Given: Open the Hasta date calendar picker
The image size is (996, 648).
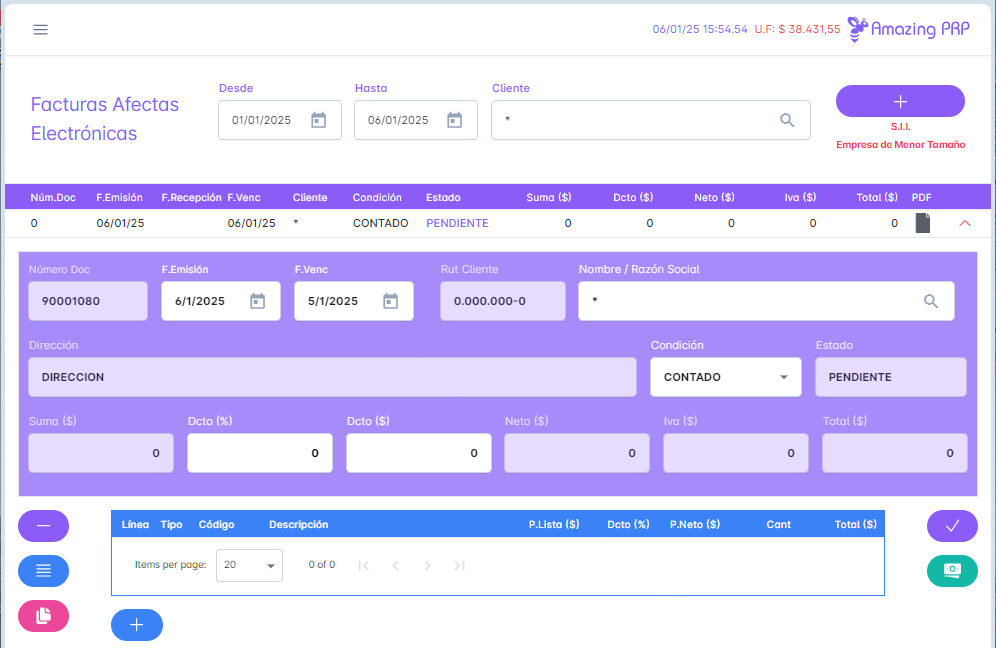Looking at the screenshot, I should (454, 120).
